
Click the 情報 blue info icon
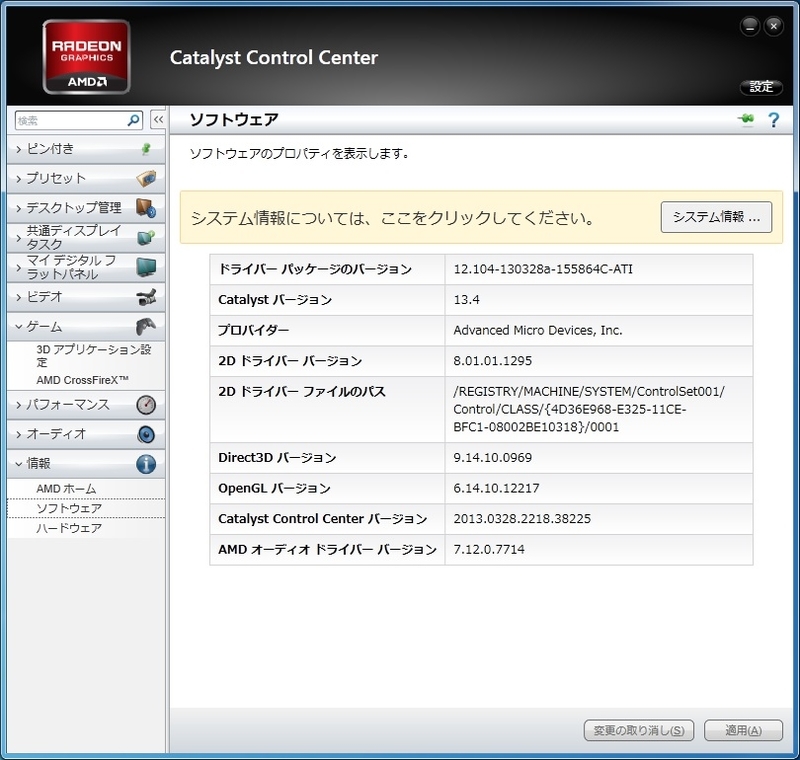146,464
